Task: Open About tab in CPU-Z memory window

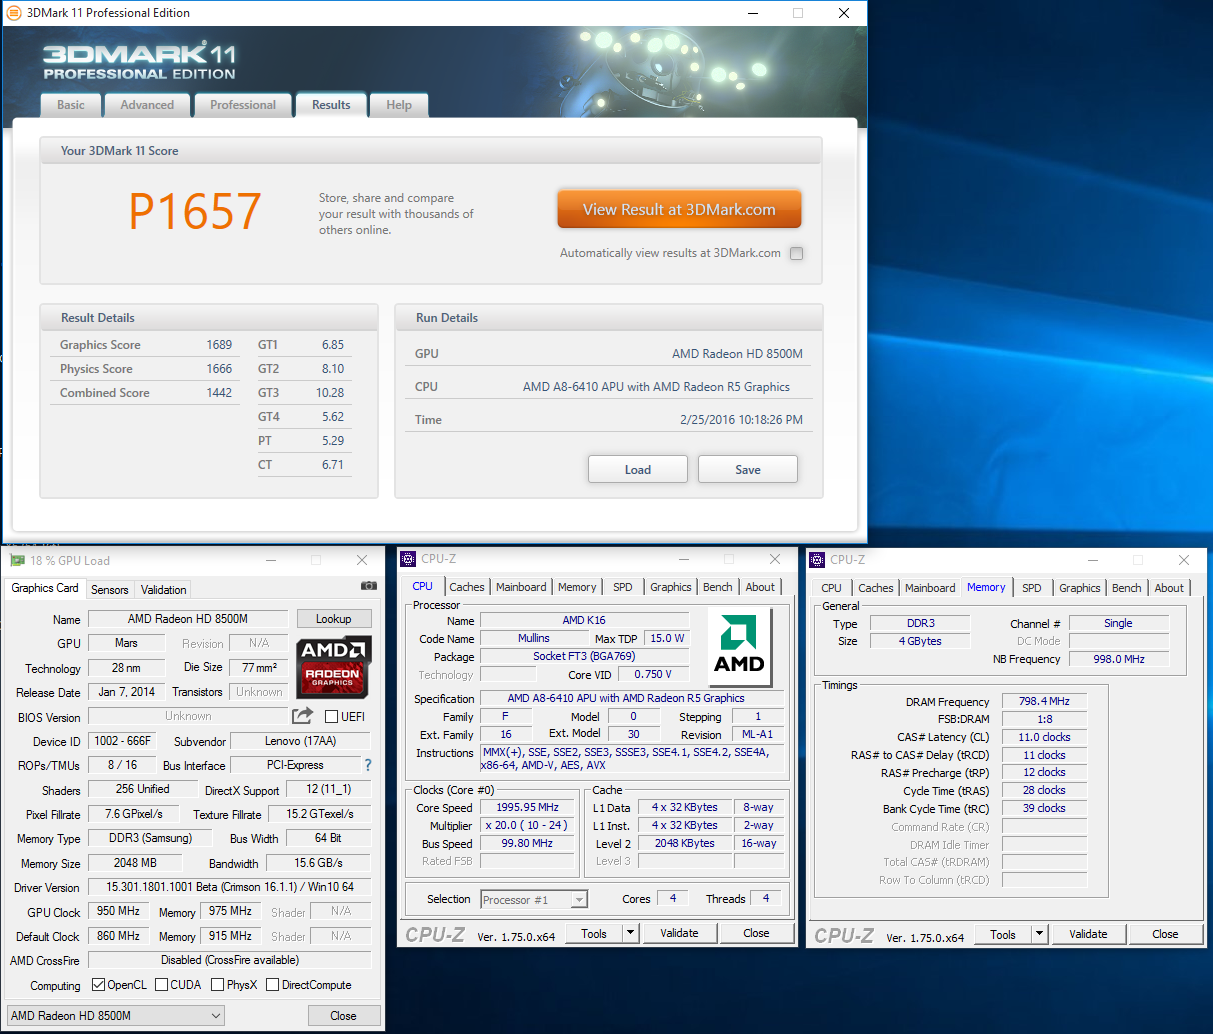Action: (x=1169, y=588)
